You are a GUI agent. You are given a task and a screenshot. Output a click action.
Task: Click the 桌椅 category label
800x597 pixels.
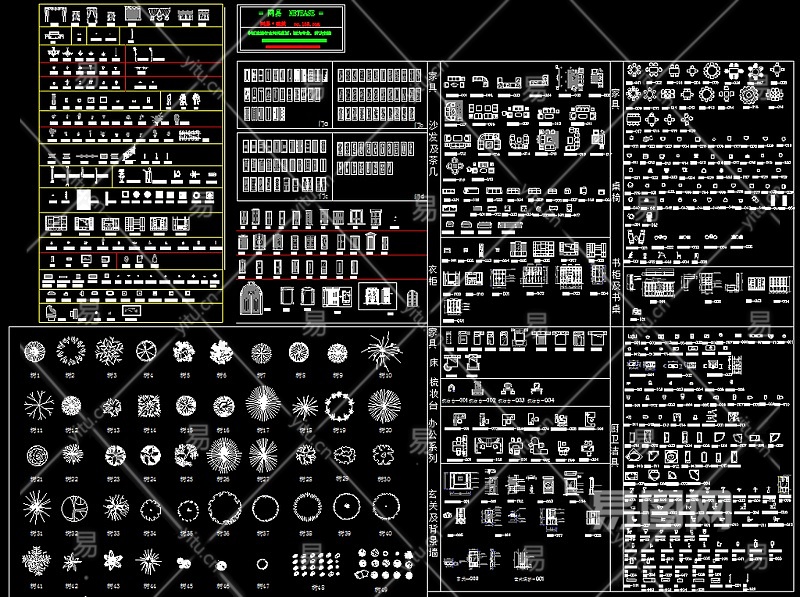[x=616, y=191]
